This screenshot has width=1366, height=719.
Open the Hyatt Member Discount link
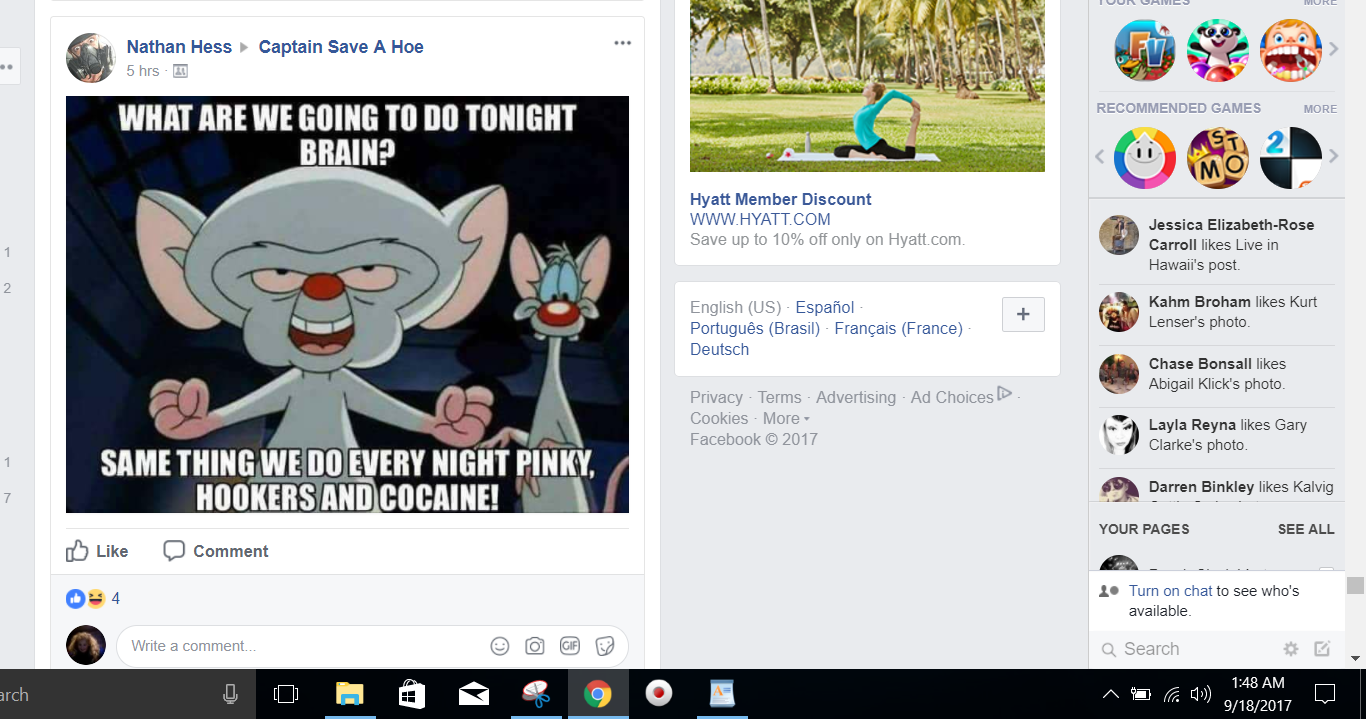point(781,199)
